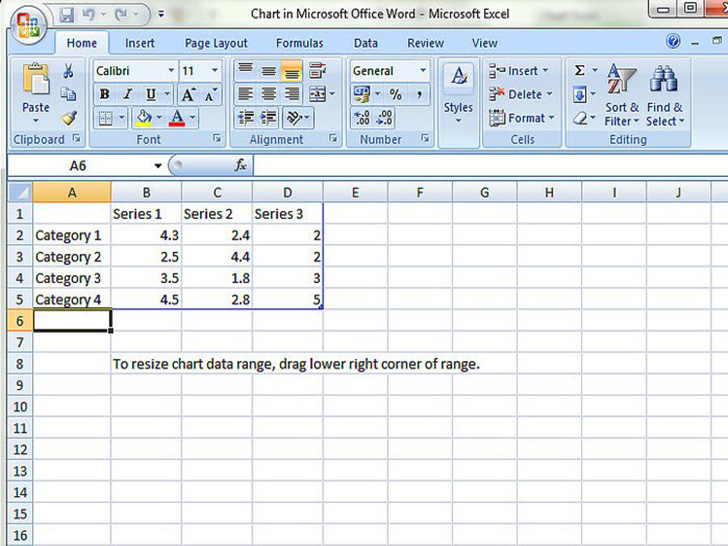Increase indent in Alignment group

(x=268, y=118)
